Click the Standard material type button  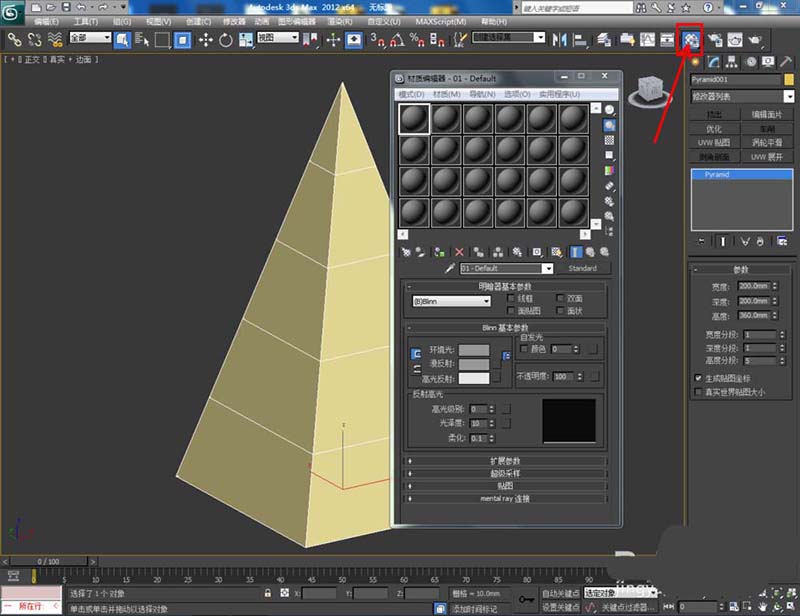pyautogui.click(x=582, y=269)
